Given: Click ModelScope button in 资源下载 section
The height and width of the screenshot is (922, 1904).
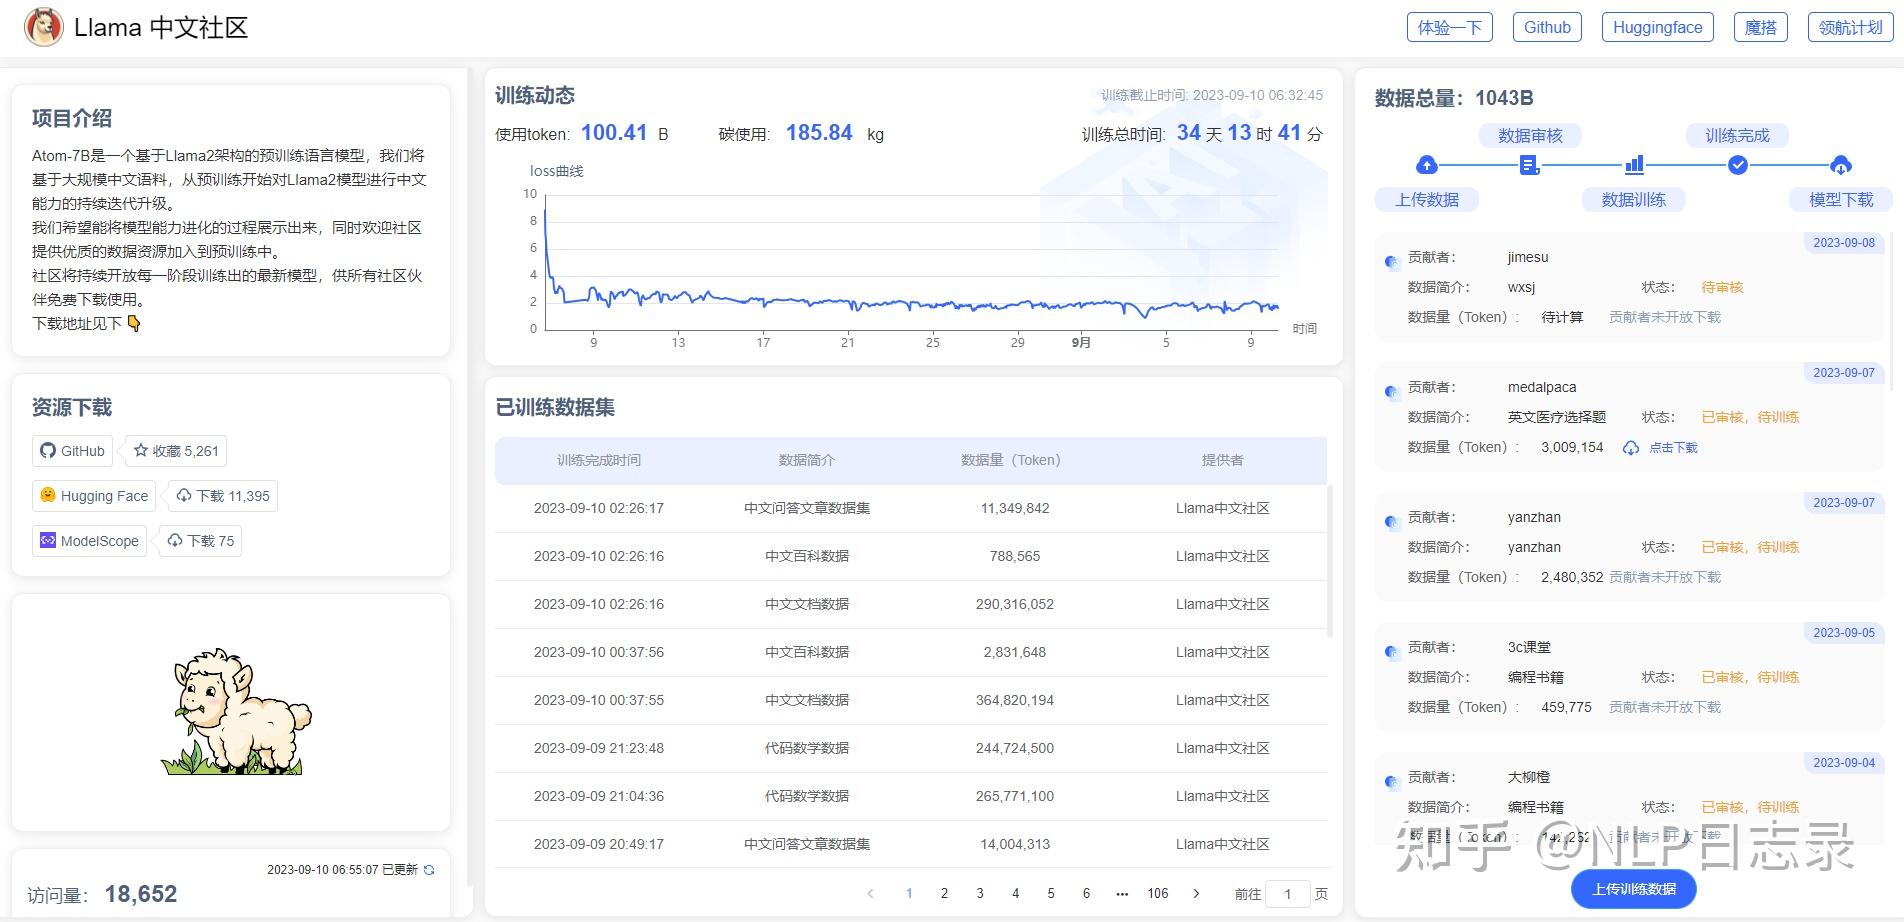Looking at the screenshot, I should [x=90, y=541].
